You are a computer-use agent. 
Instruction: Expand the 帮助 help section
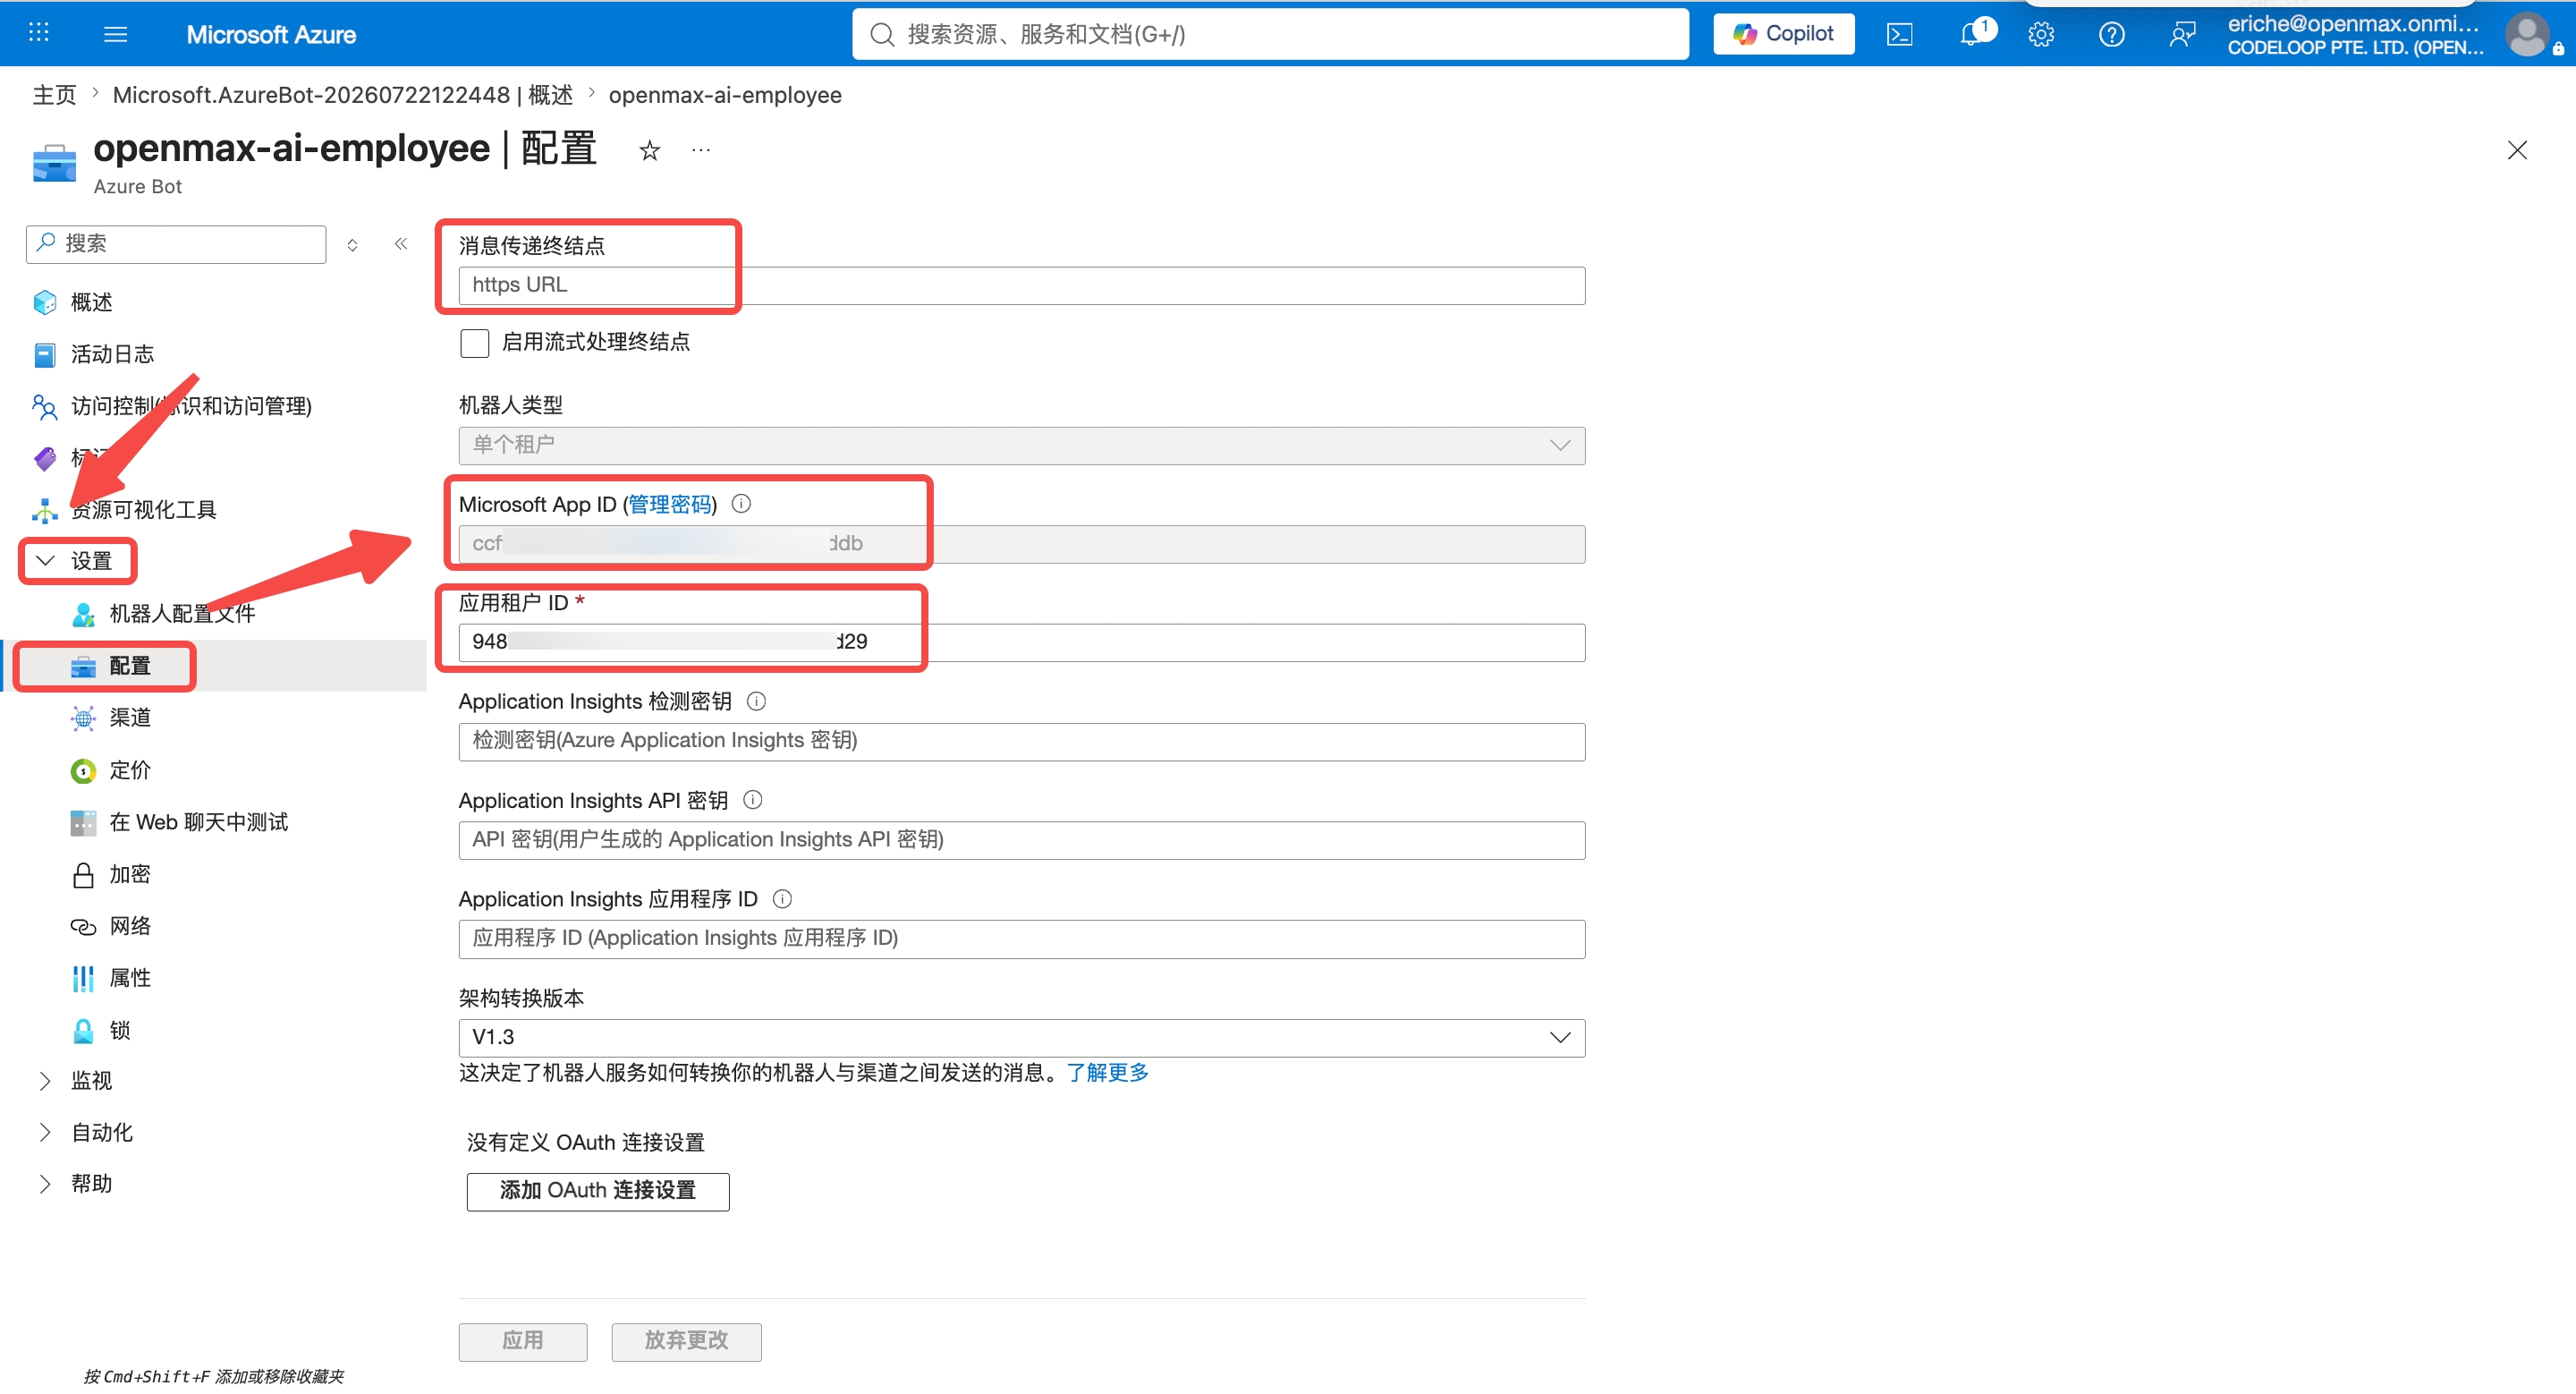pos(74,1183)
